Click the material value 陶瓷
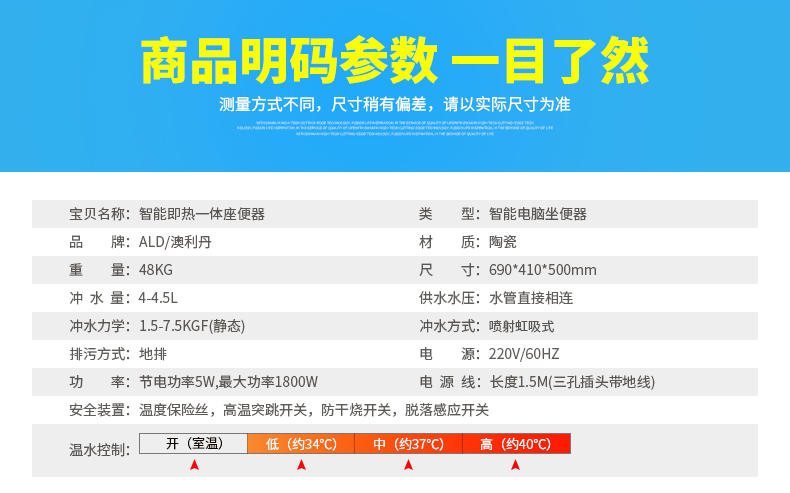This screenshot has height=493, width=790. [502, 242]
